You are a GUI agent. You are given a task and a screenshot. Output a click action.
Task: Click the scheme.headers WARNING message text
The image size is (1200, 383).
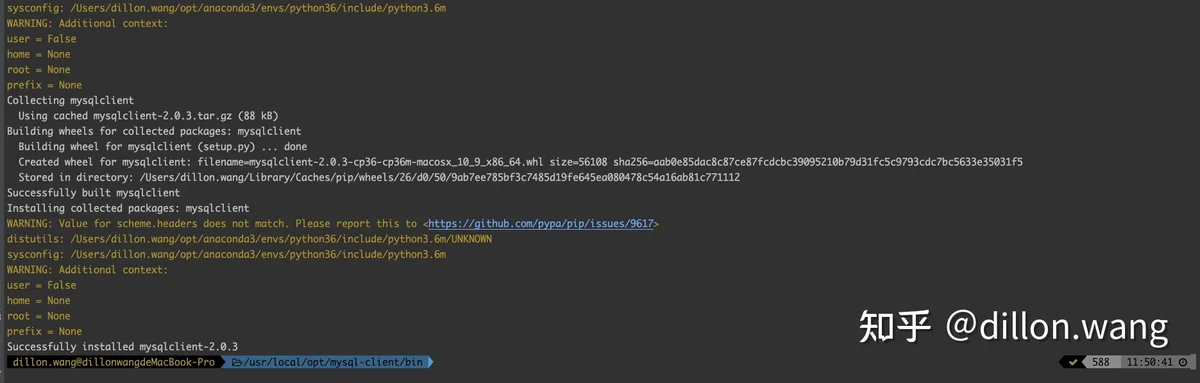pyautogui.click(x=333, y=224)
